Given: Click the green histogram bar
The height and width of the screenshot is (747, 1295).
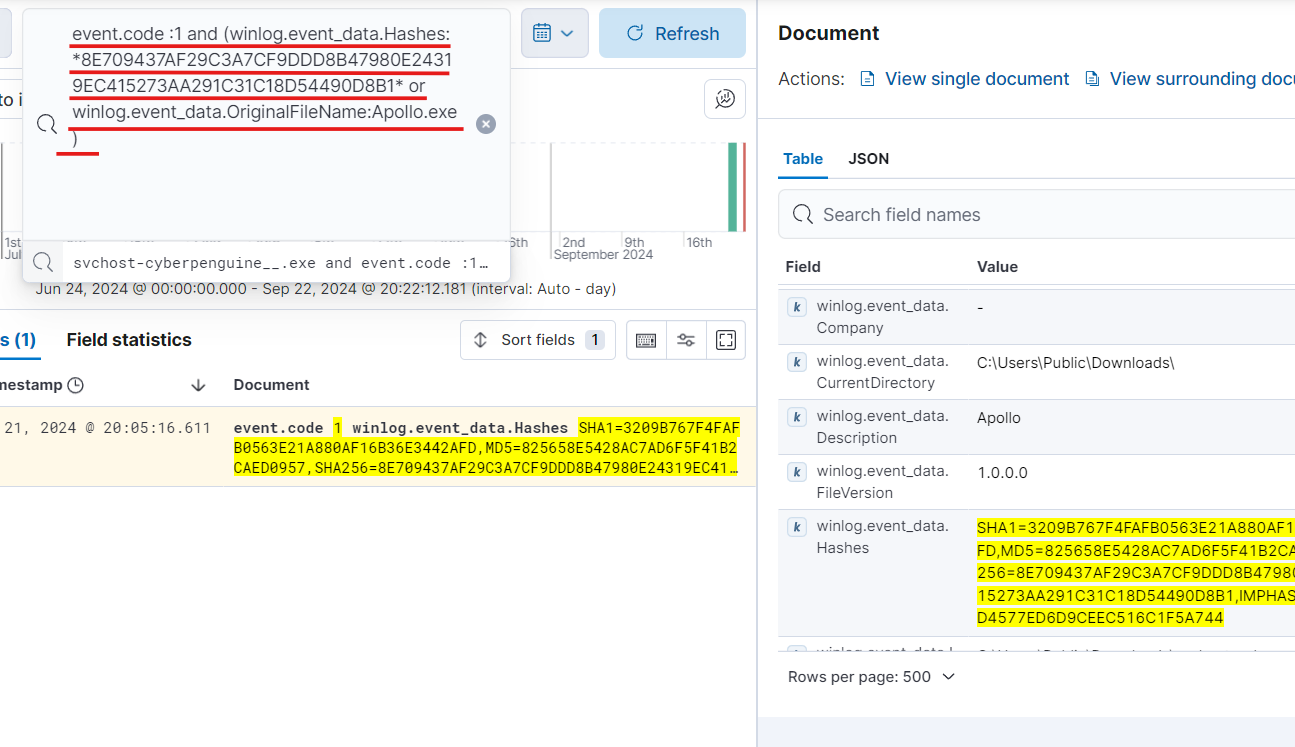Looking at the screenshot, I should [733, 187].
